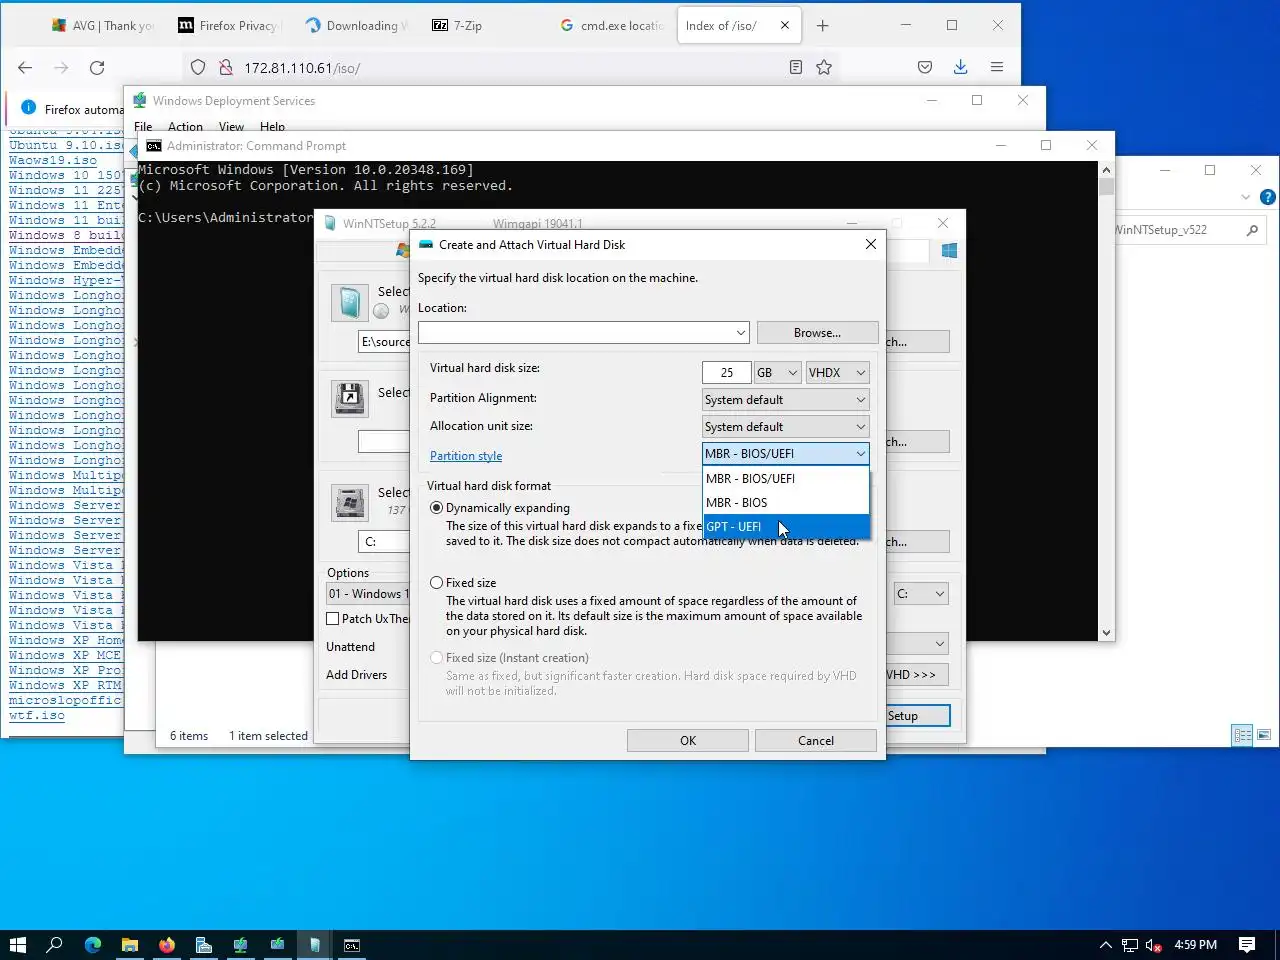Confirm the dialog with OK
The image size is (1280, 960).
[688, 741]
